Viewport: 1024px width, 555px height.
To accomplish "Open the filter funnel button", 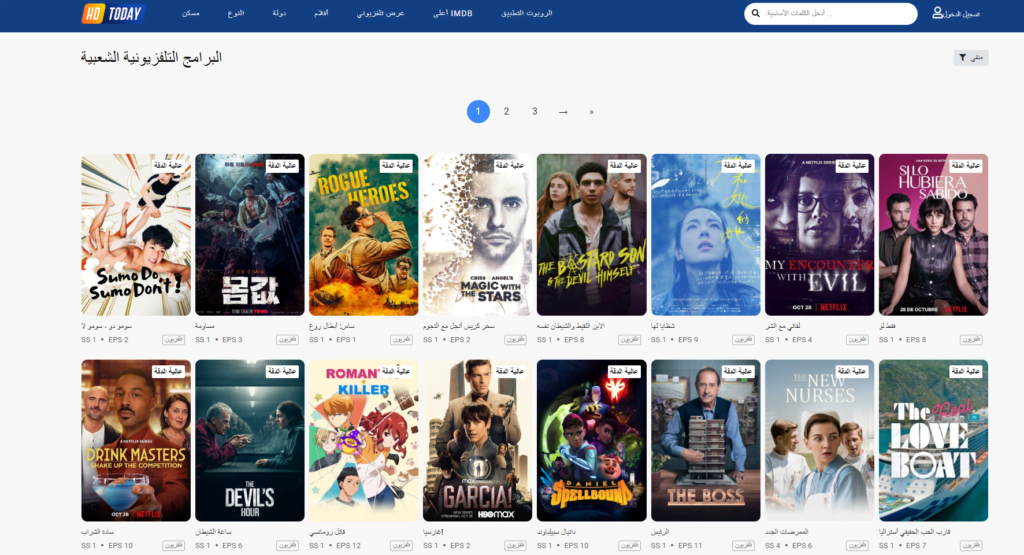I will [970, 58].
